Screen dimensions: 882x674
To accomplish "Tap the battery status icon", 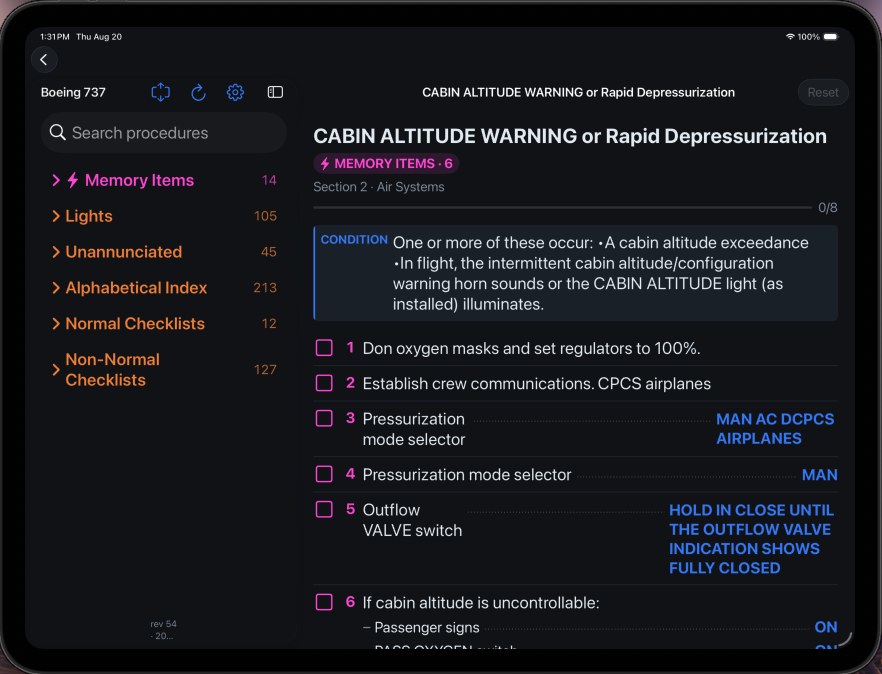I will 831,37.
